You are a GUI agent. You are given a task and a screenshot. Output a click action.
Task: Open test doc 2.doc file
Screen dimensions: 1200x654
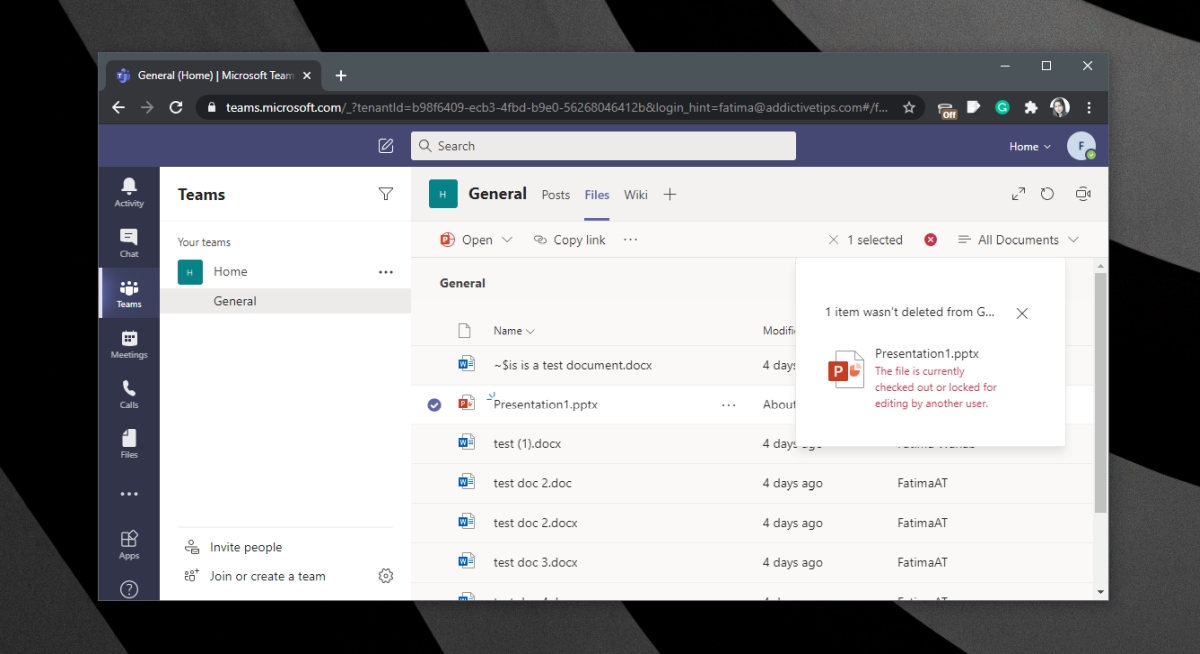532,483
